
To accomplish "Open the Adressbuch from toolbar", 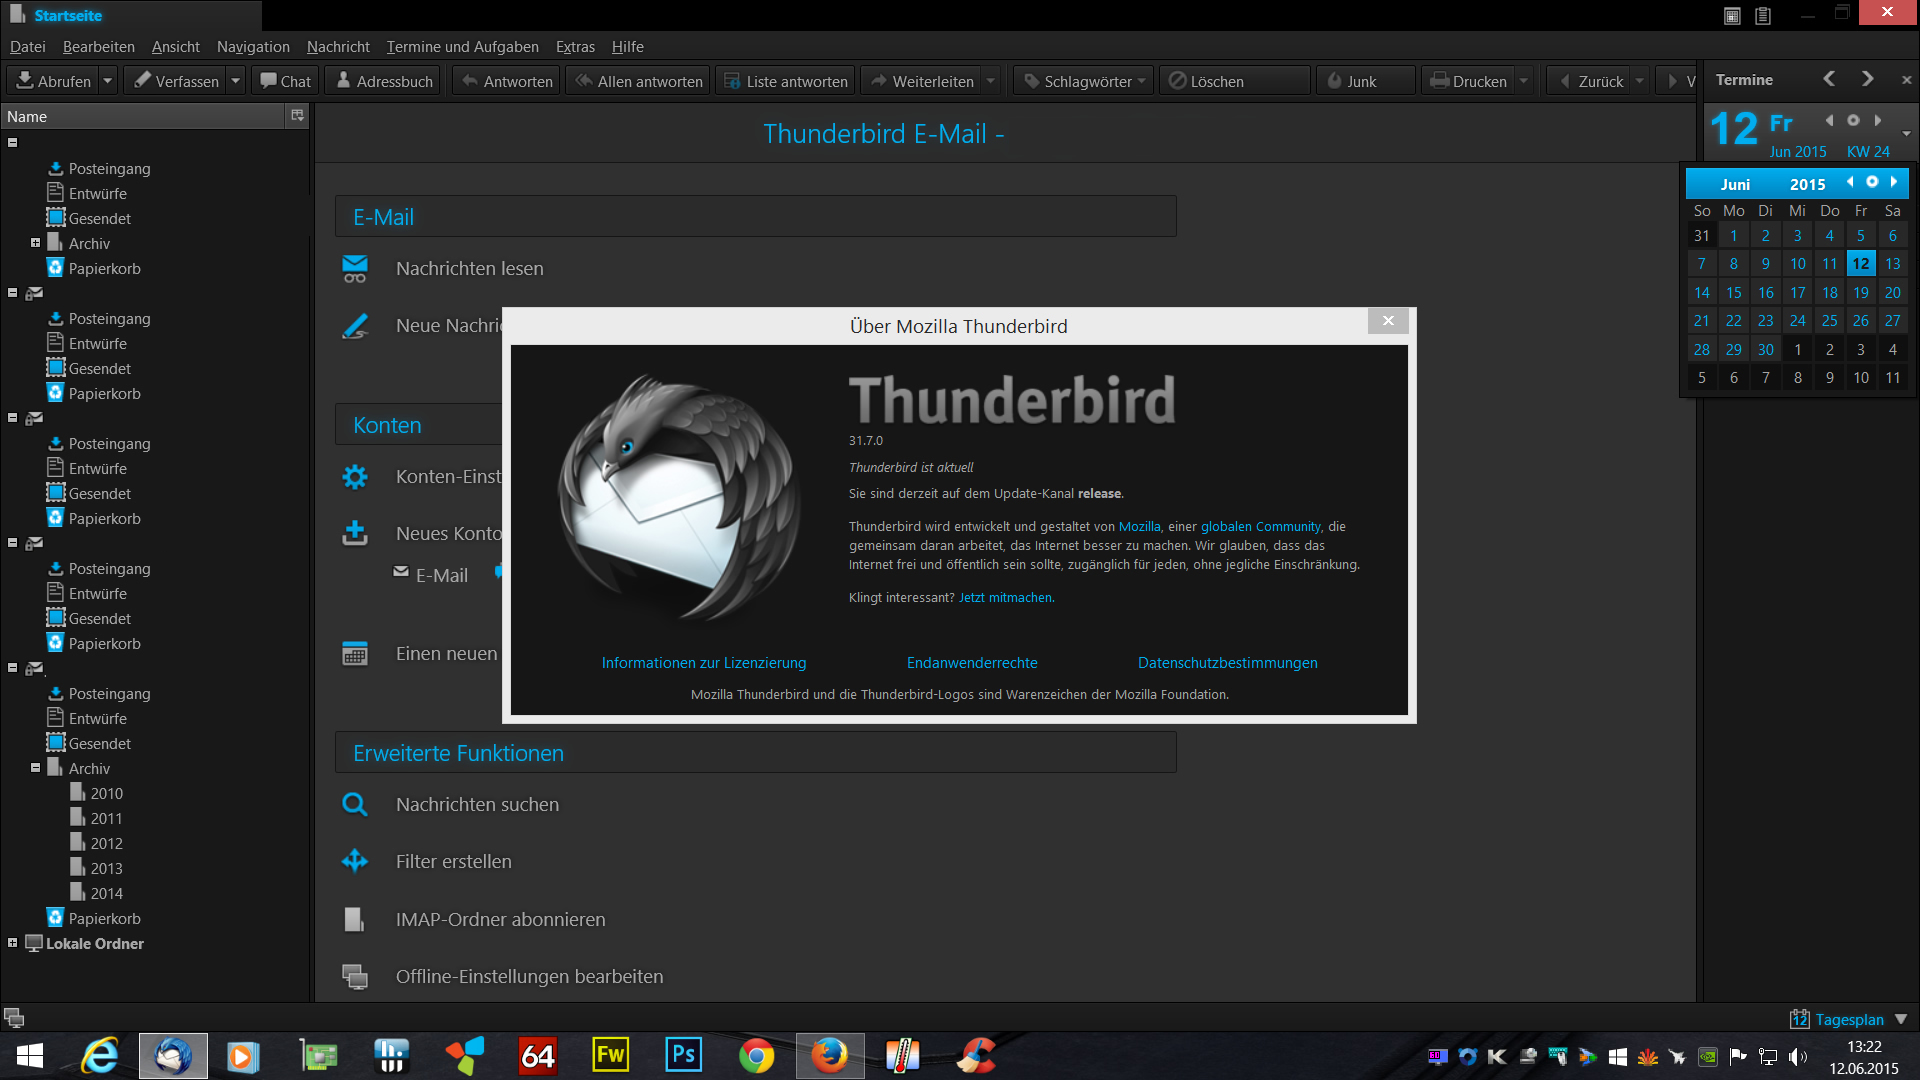I will pos(384,81).
